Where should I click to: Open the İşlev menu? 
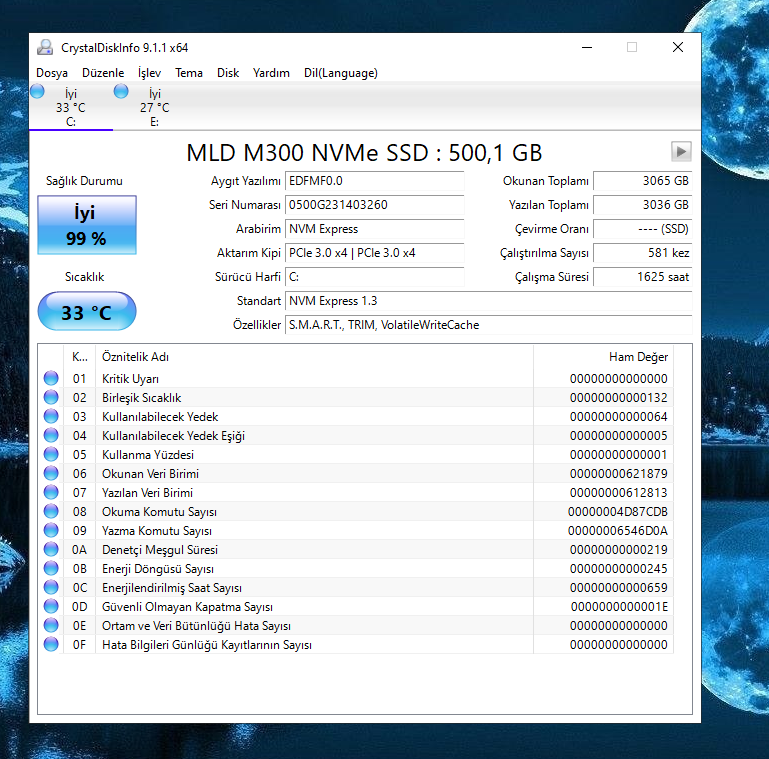click(149, 73)
